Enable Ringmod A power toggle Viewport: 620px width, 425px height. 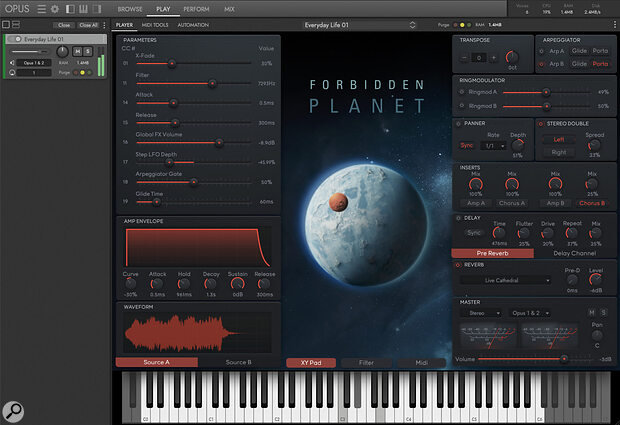pos(461,92)
